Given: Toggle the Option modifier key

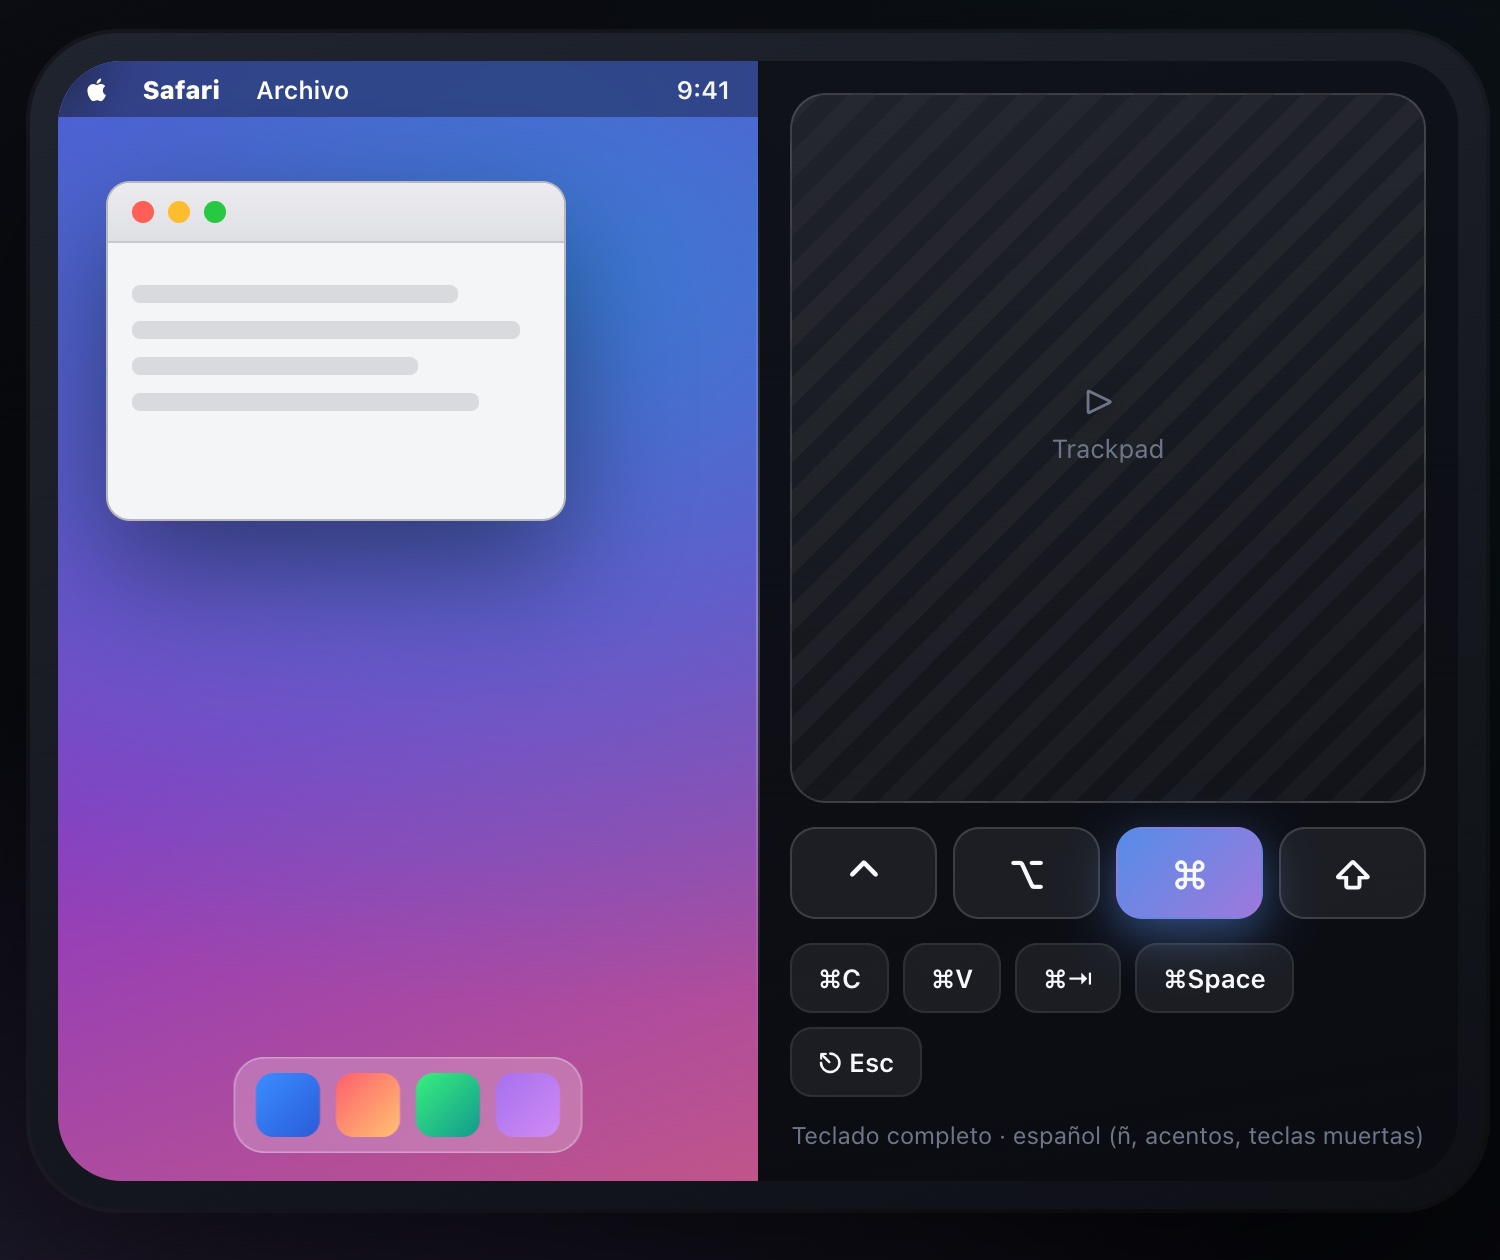Looking at the screenshot, I should [x=1026, y=873].
